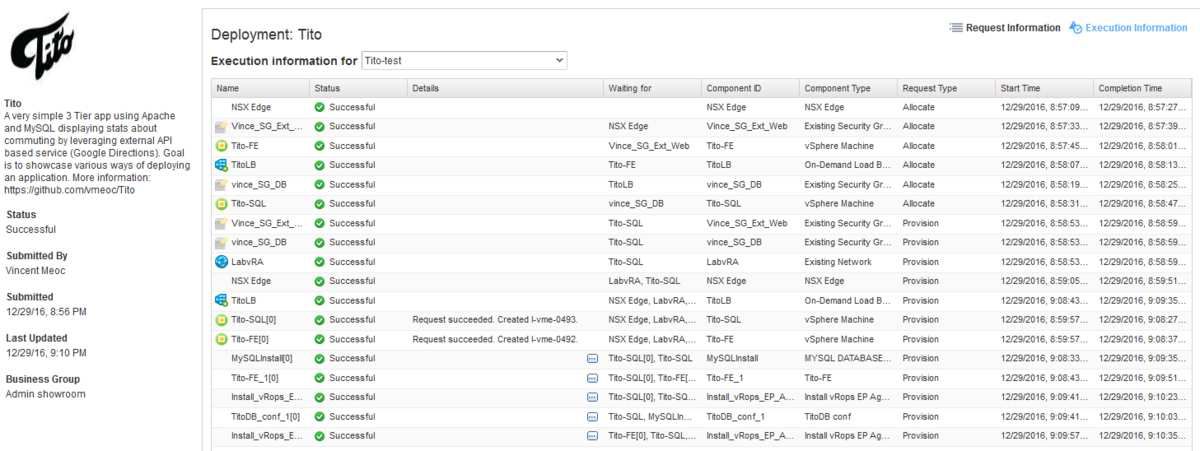Click the network globe icon for LabvRA

[221, 262]
